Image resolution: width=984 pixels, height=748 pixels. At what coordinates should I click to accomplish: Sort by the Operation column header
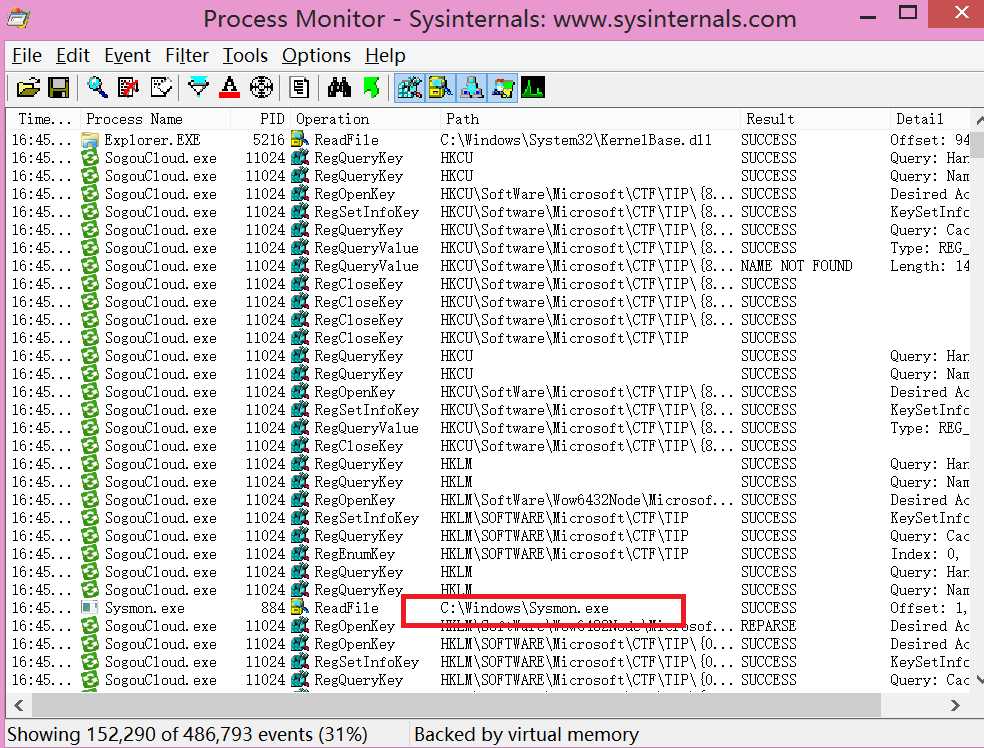(x=366, y=119)
